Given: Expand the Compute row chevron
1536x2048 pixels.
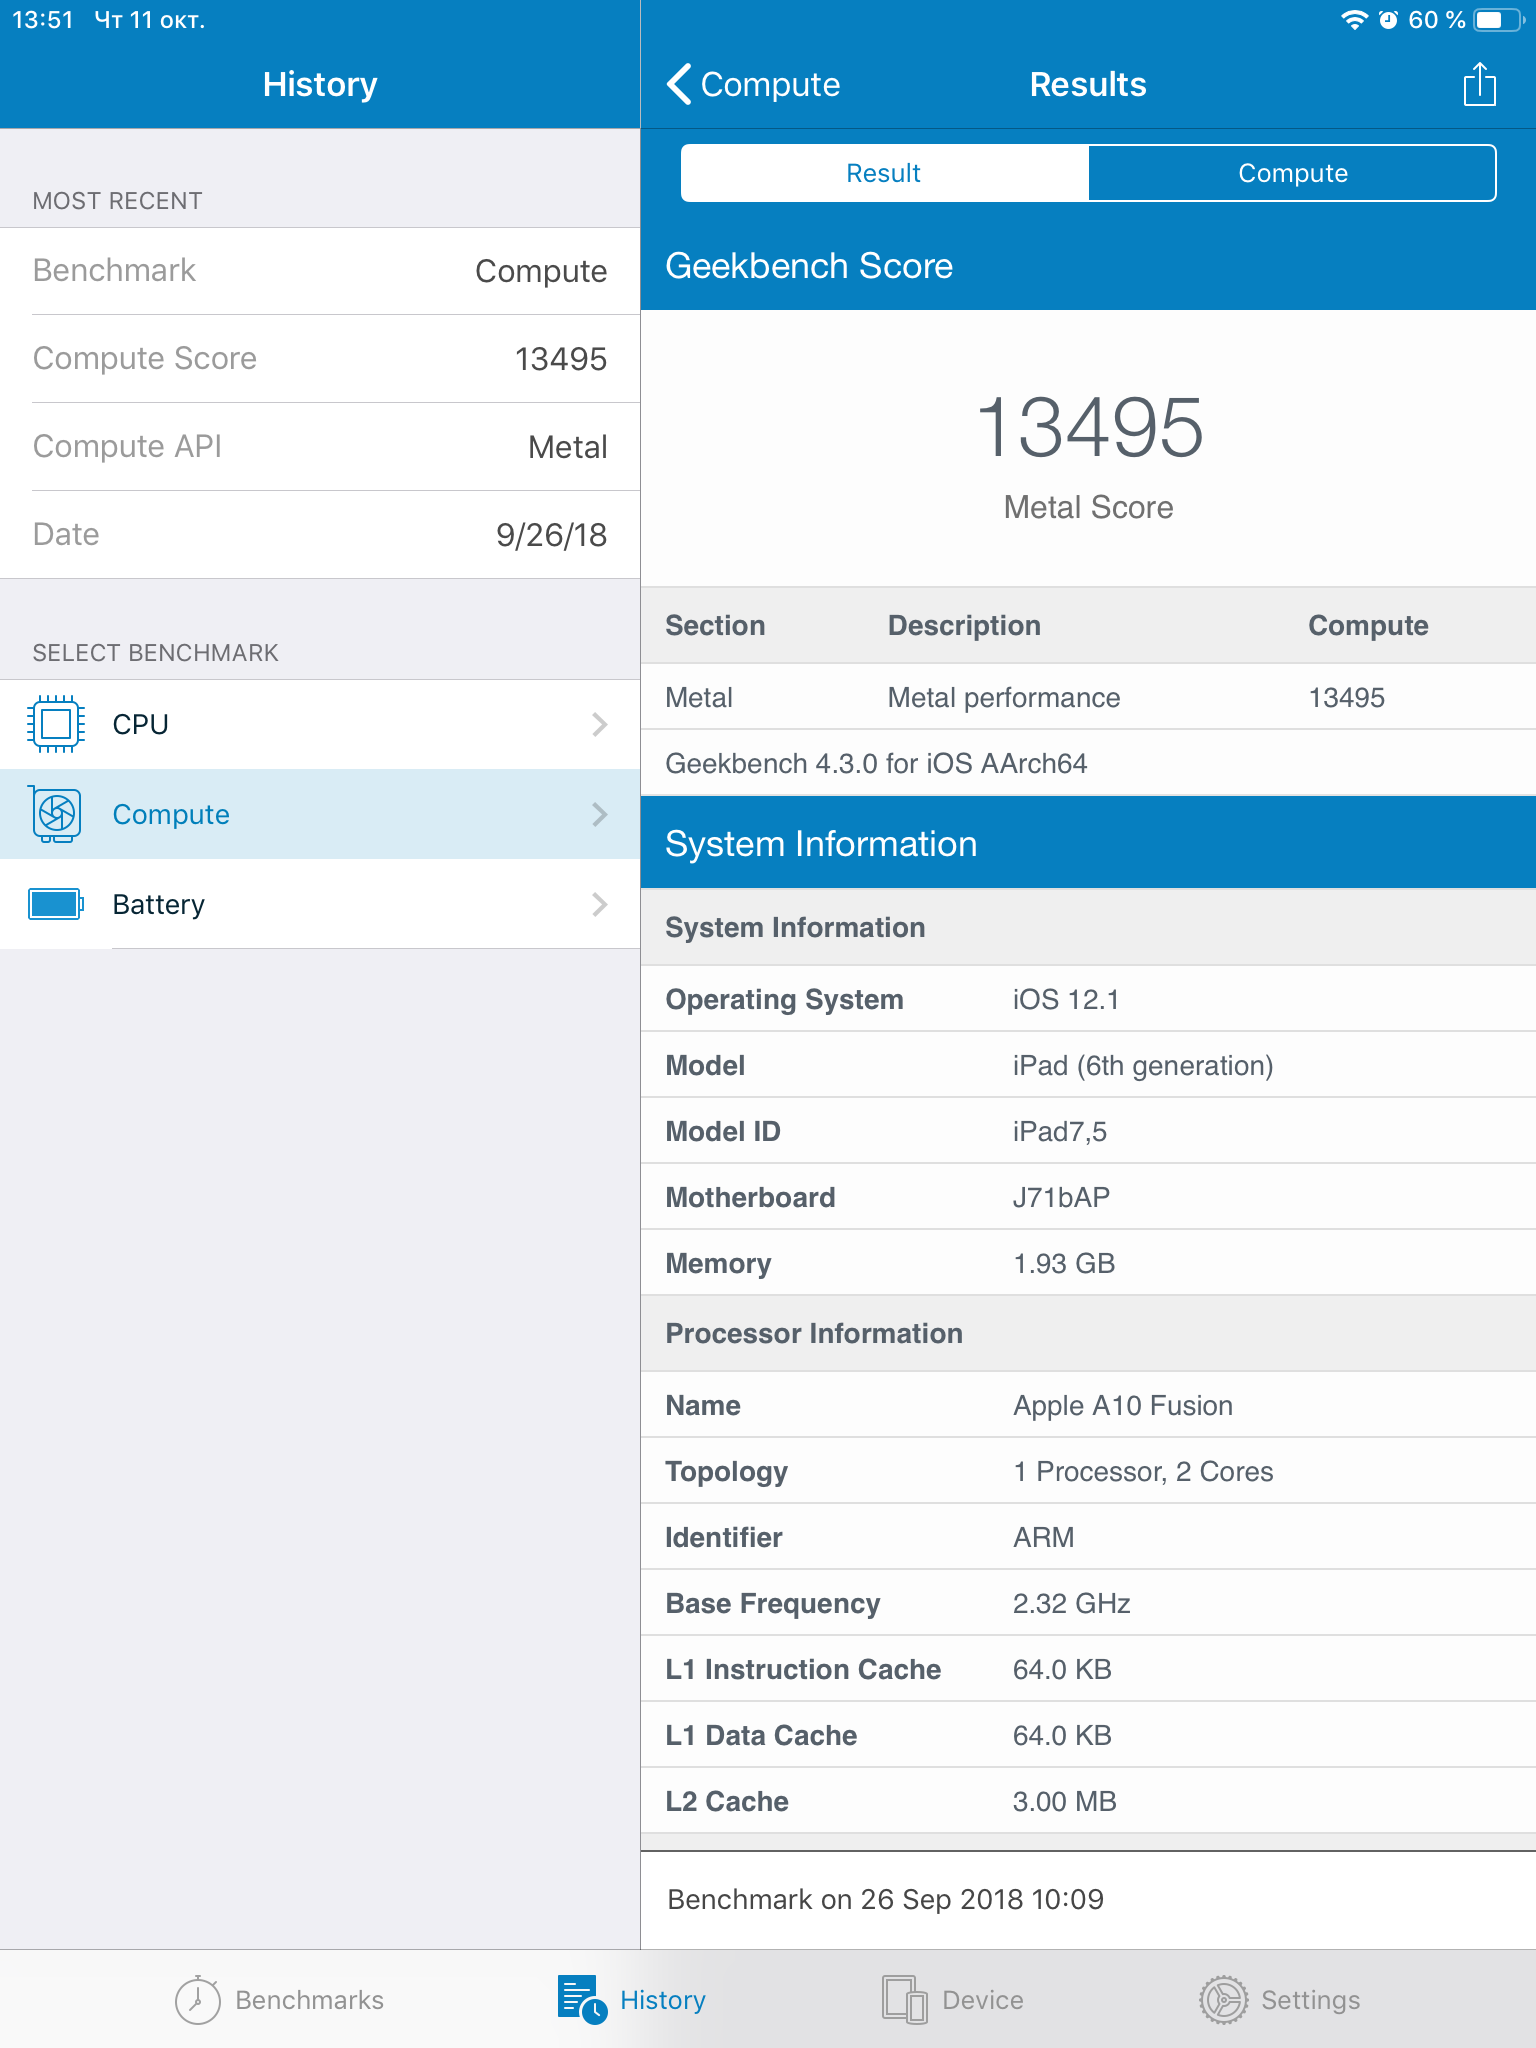Looking at the screenshot, I should [x=600, y=814].
